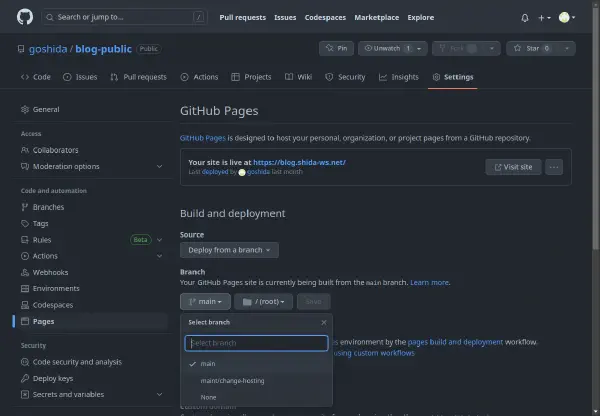
Task: Open the Deploy from a branch dropdown
Action: pyautogui.click(x=229, y=250)
